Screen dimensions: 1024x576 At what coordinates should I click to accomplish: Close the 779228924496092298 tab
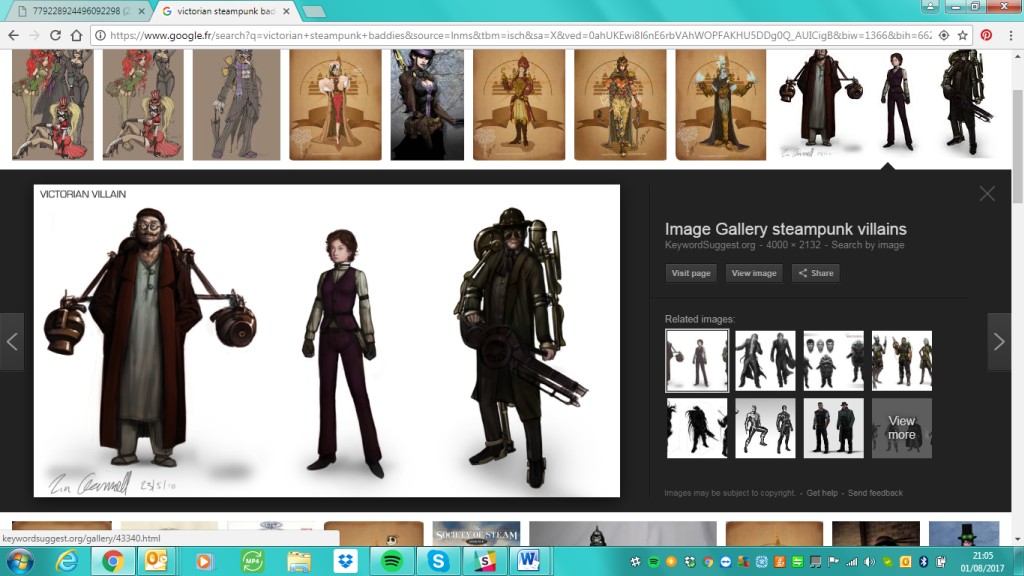[142, 11]
